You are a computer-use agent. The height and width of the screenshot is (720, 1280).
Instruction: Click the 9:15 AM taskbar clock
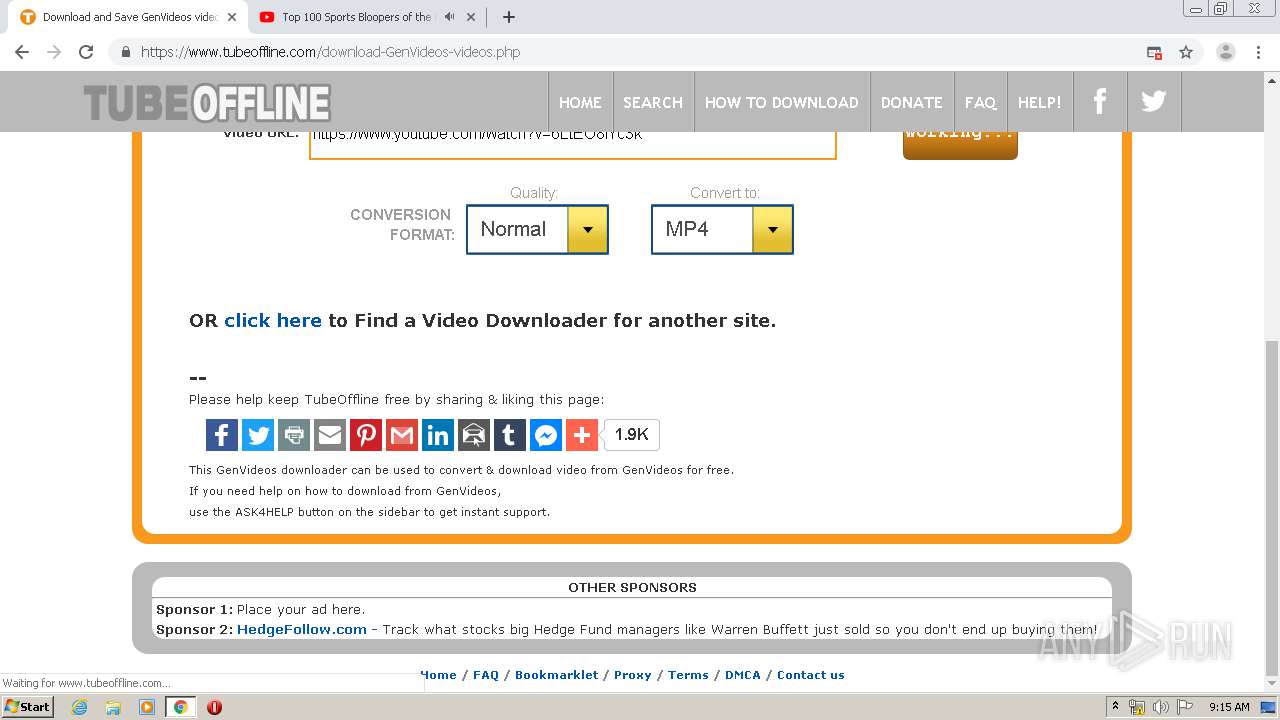pos(1229,707)
